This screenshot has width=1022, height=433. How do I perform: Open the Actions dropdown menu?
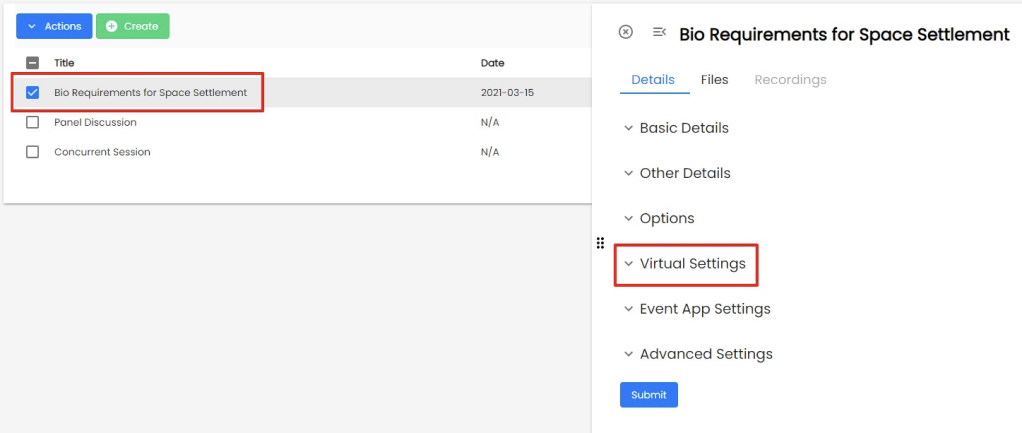coord(54,26)
